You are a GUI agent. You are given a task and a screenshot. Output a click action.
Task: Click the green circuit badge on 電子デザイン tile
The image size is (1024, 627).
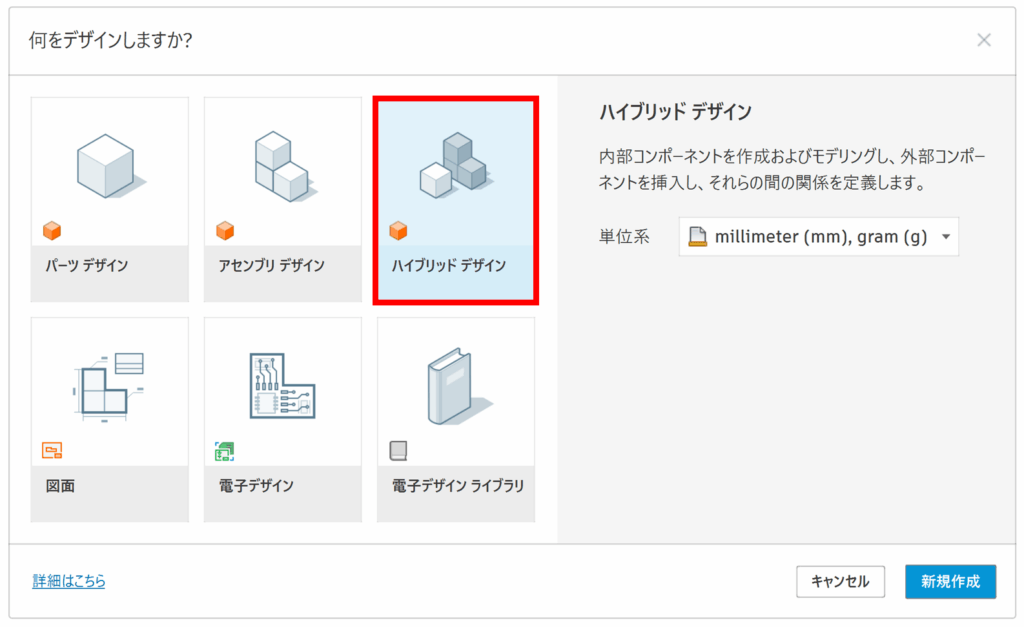point(225,451)
